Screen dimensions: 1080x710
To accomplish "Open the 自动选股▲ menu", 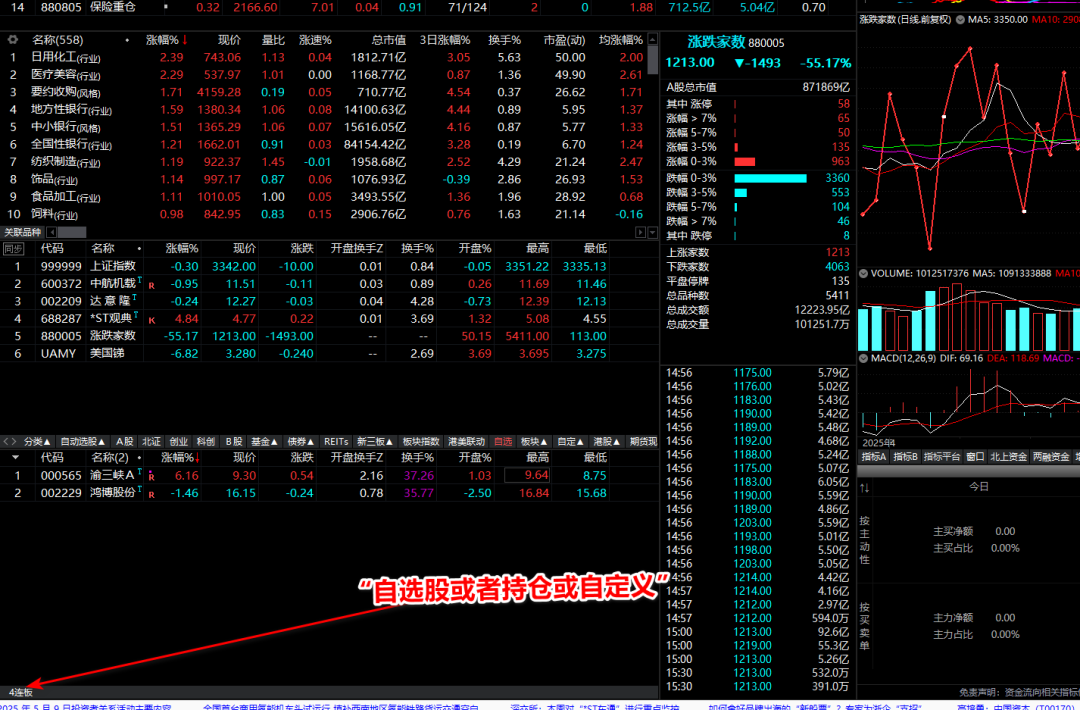I will coord(82,441).
